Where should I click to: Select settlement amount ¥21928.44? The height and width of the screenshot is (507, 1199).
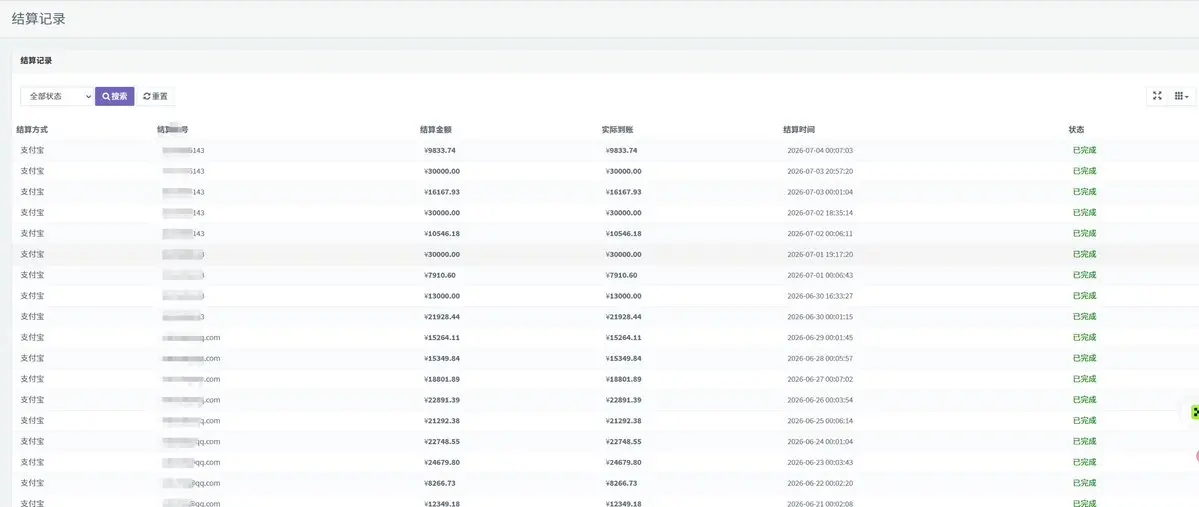tap(442, 317)
